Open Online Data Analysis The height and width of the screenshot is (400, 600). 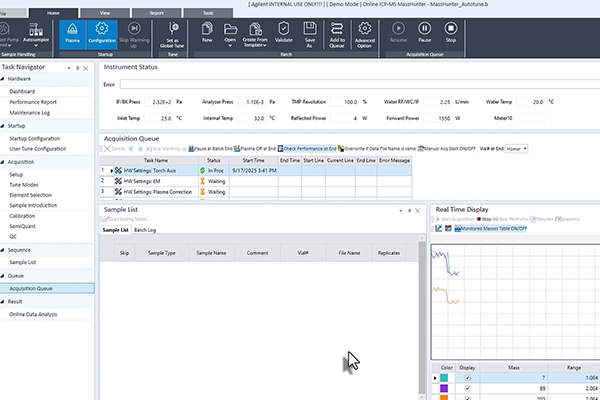coord(33,314)
